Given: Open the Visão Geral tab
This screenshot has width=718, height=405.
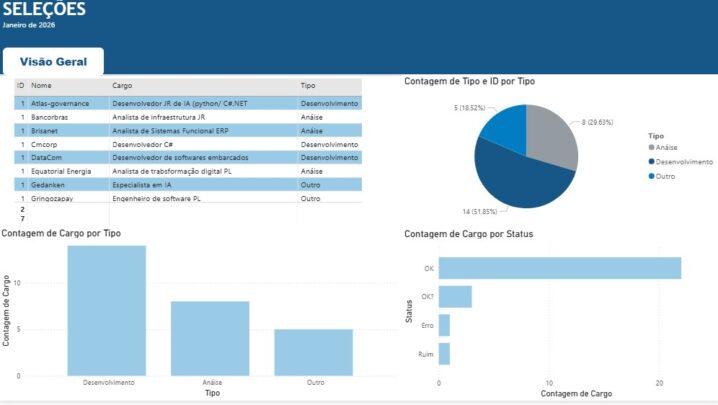Looking at the screenshot, I should pyautogui.click(x=54, y=61).
